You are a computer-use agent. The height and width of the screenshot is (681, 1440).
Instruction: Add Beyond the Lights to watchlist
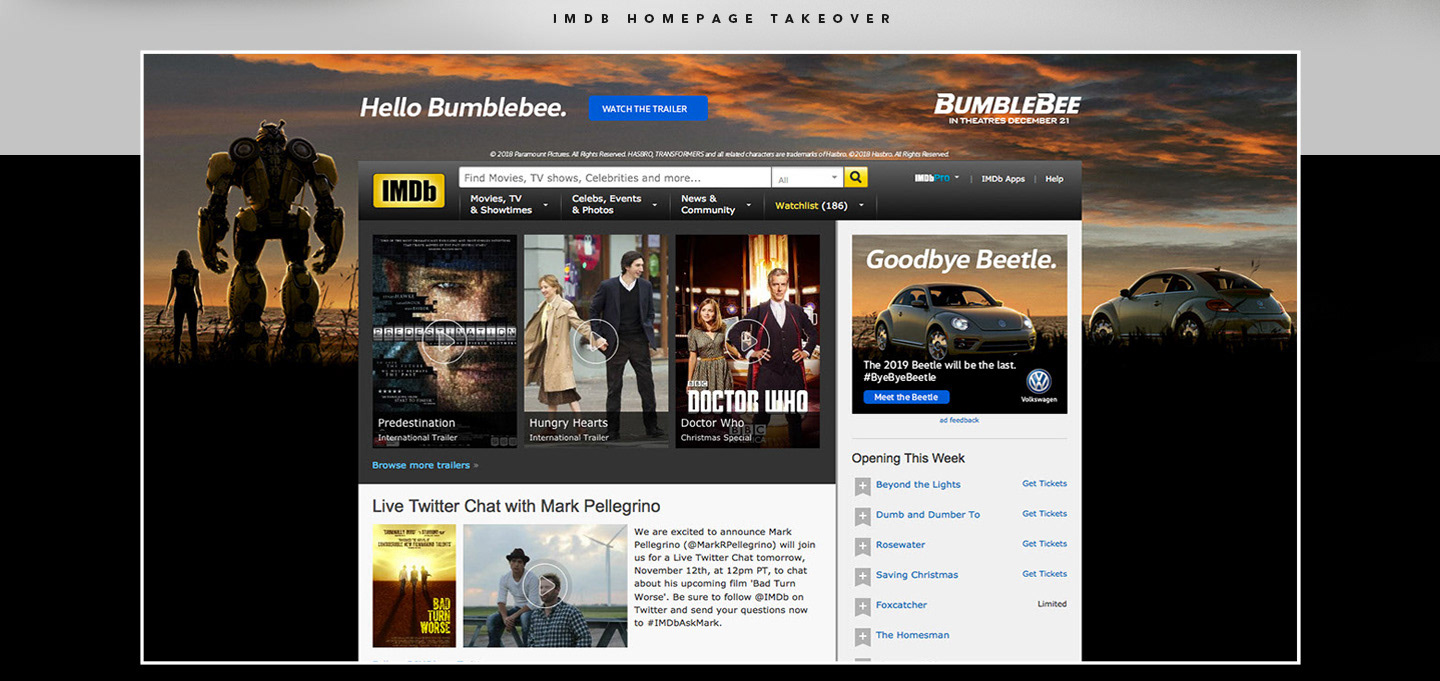[x=862, y=486]
